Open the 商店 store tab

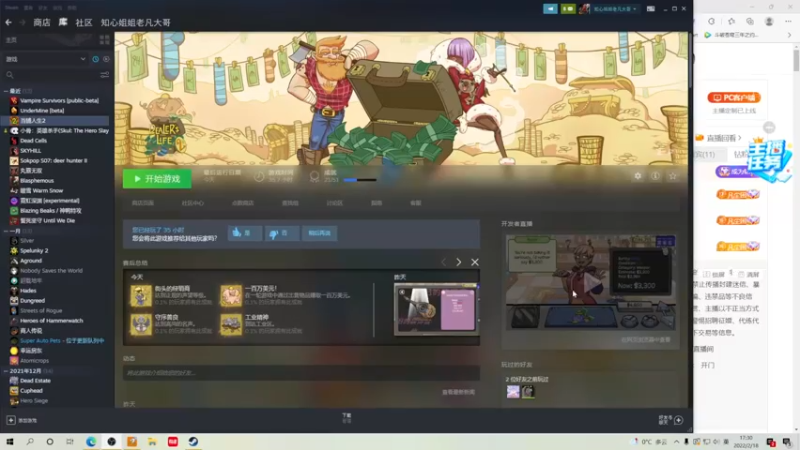pyautogui.click(x=42, y=22)
